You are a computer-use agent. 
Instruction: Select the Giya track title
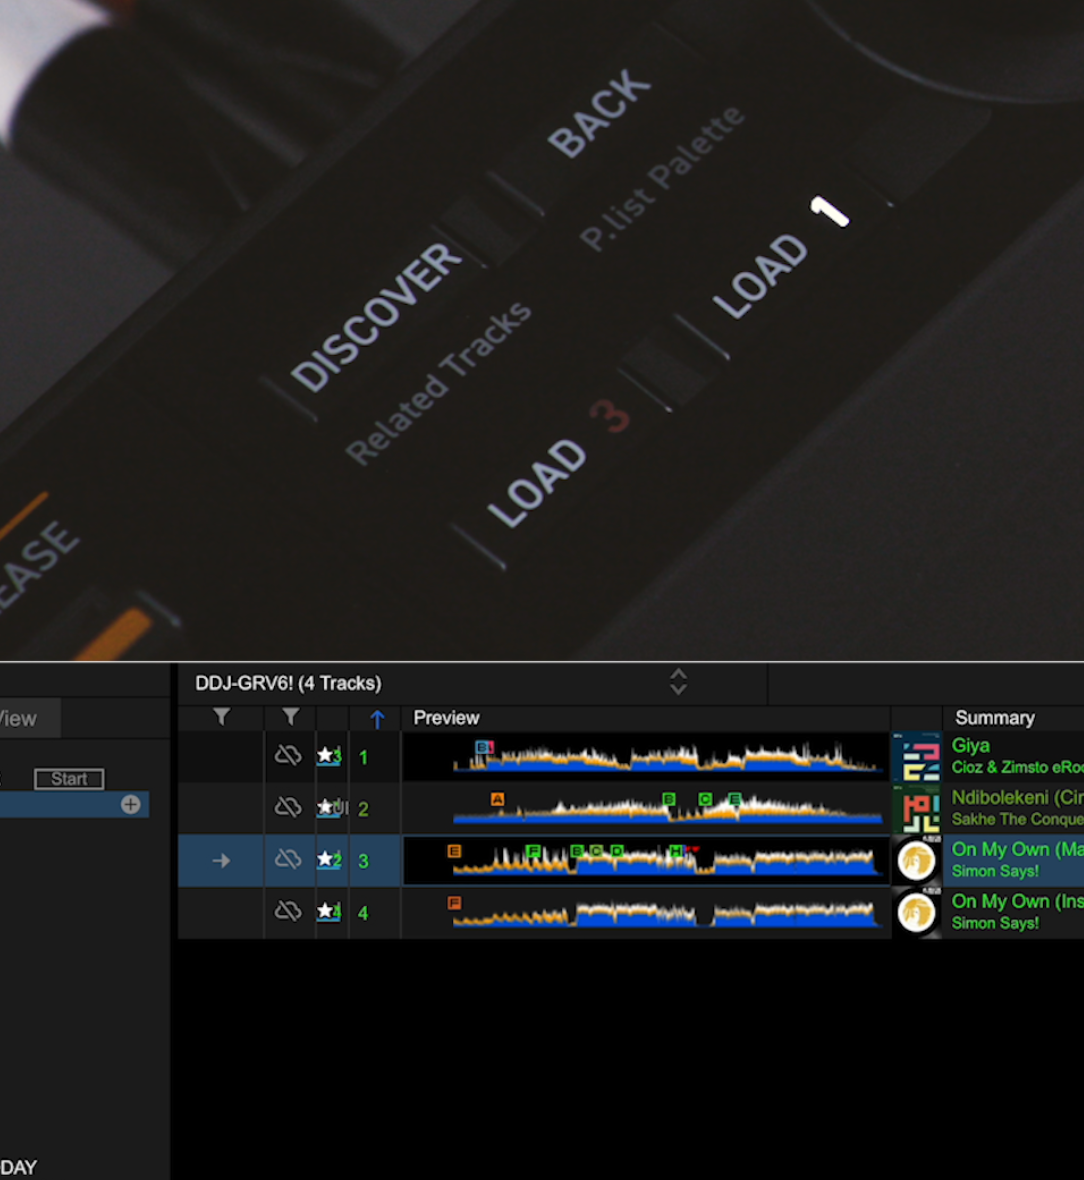971,746
